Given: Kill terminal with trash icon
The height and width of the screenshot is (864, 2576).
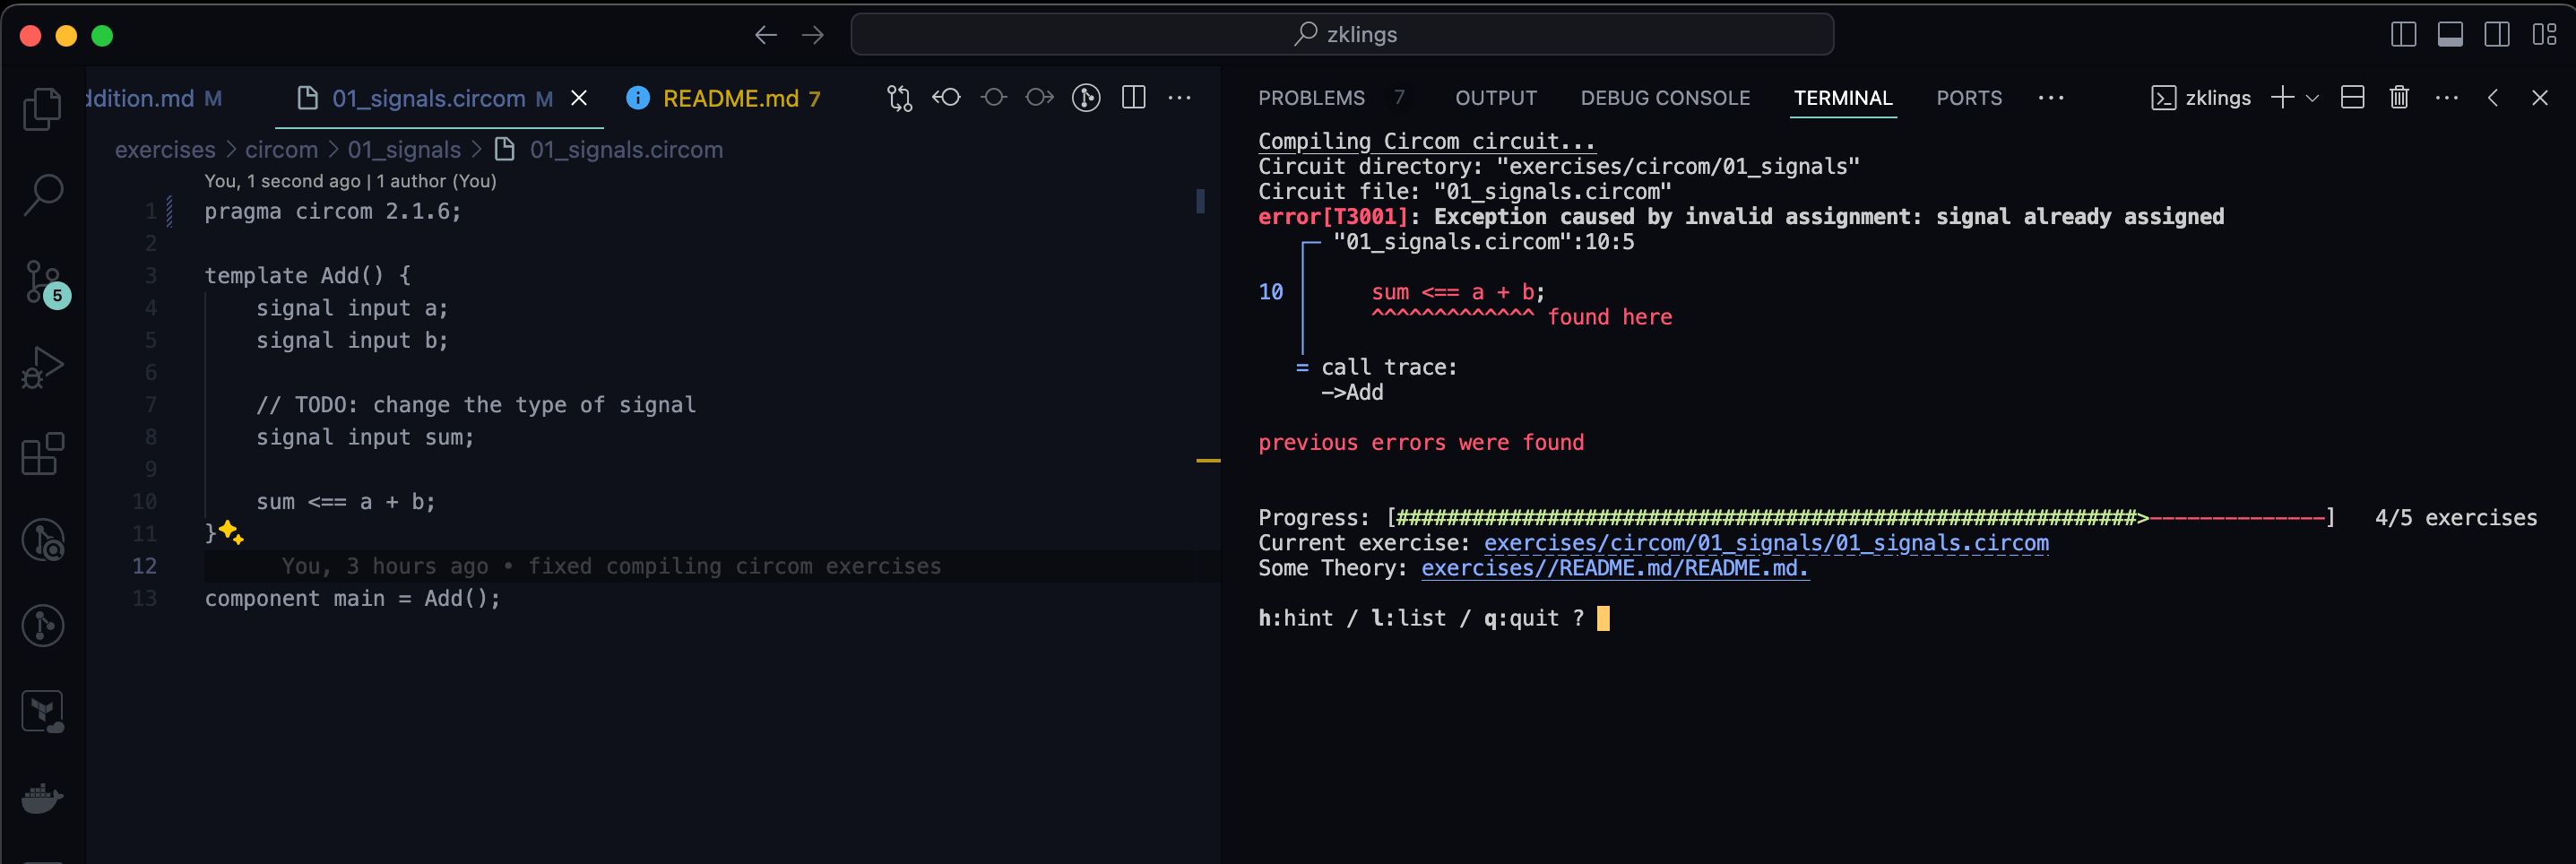Looking at the screenshot, I should (2399, 97).
